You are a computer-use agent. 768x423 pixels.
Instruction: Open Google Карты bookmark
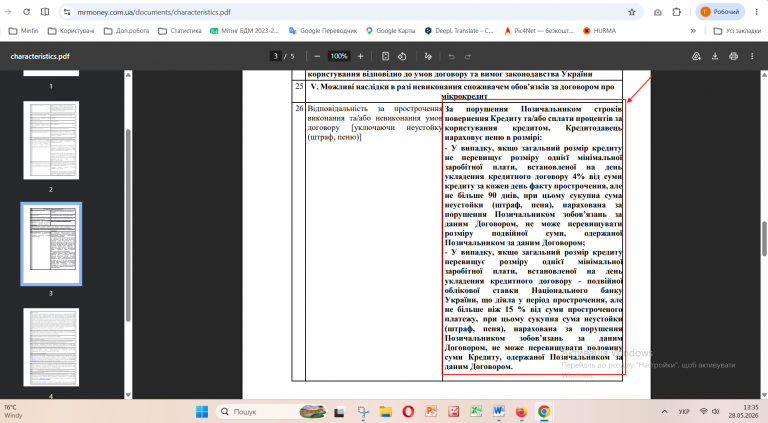click(x=390, y=30)
